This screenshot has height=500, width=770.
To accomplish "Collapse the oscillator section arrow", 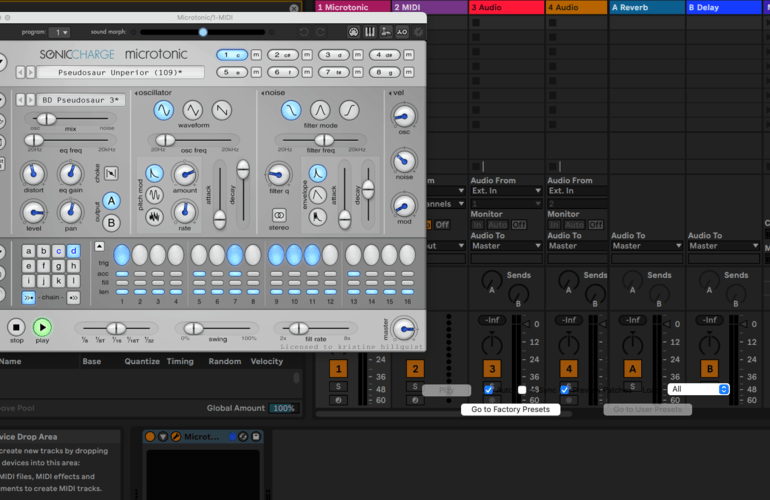I will click(x=136, y=93).
